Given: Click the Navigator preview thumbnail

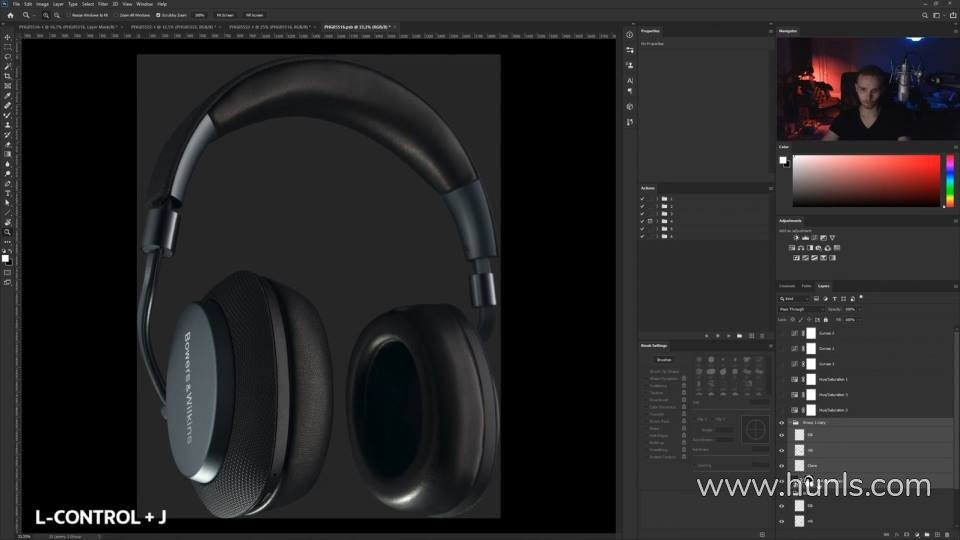Looking at the screenshot, I should pos(868,89).
